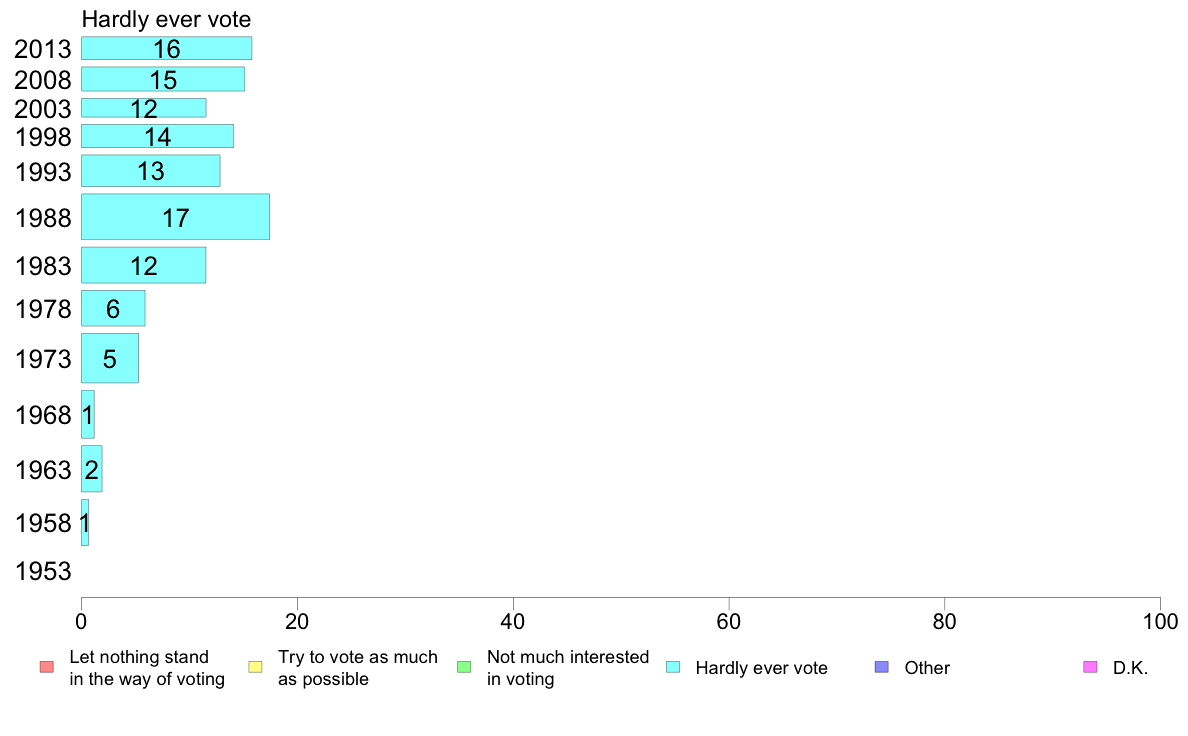Click the 'Other' legend label

click(927, 668)
